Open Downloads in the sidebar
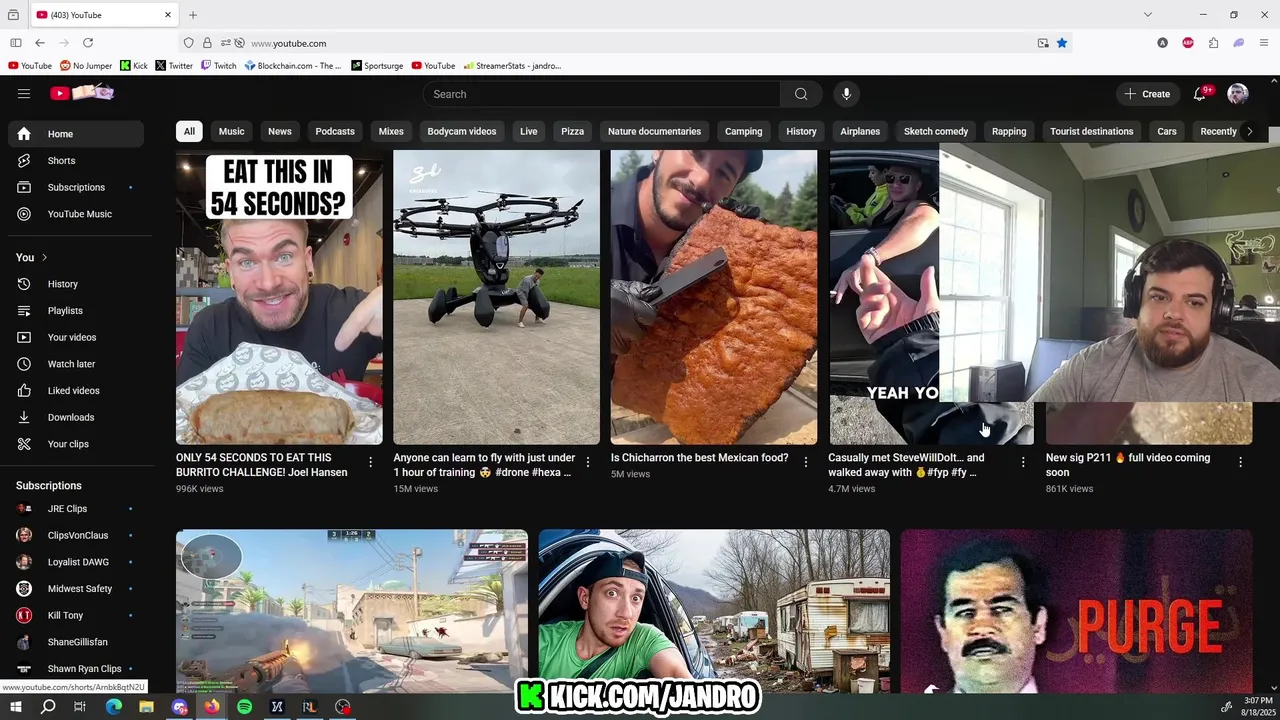The height and width of the screenshot is (720, 1280). pos(76,417)
